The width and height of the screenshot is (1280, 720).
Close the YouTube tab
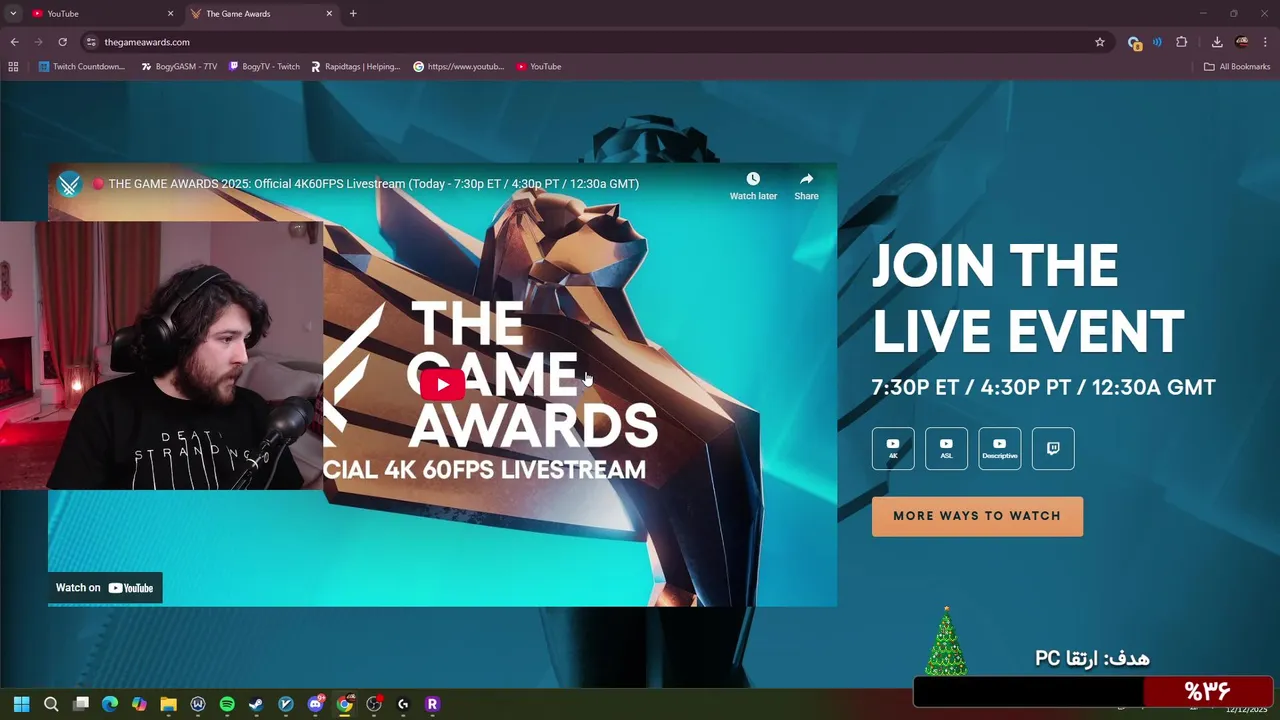[x=170, y=14]
